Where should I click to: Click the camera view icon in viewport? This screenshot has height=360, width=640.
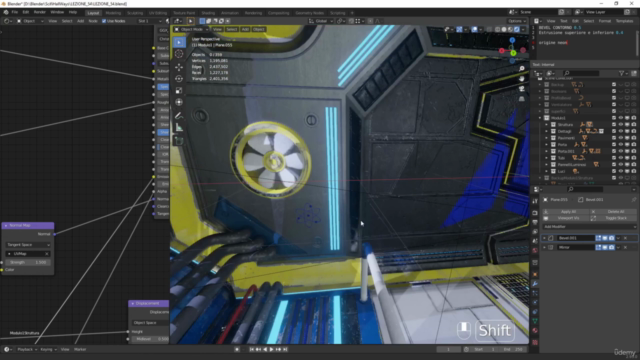pos(522,89)
